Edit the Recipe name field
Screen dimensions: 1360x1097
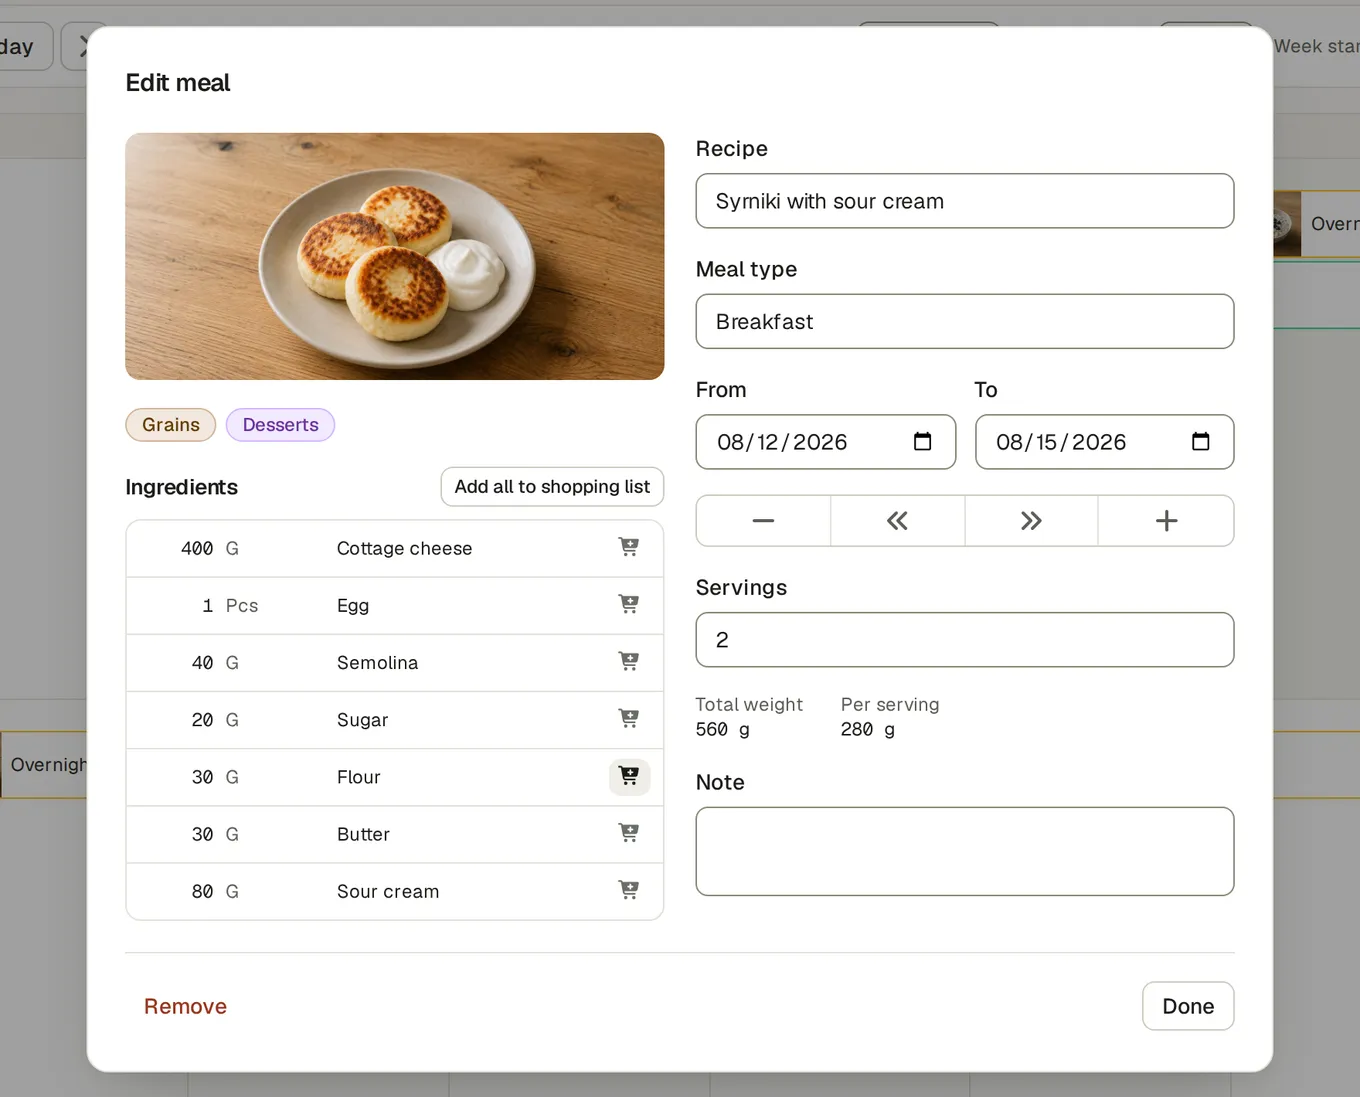[x=965, y=201]
